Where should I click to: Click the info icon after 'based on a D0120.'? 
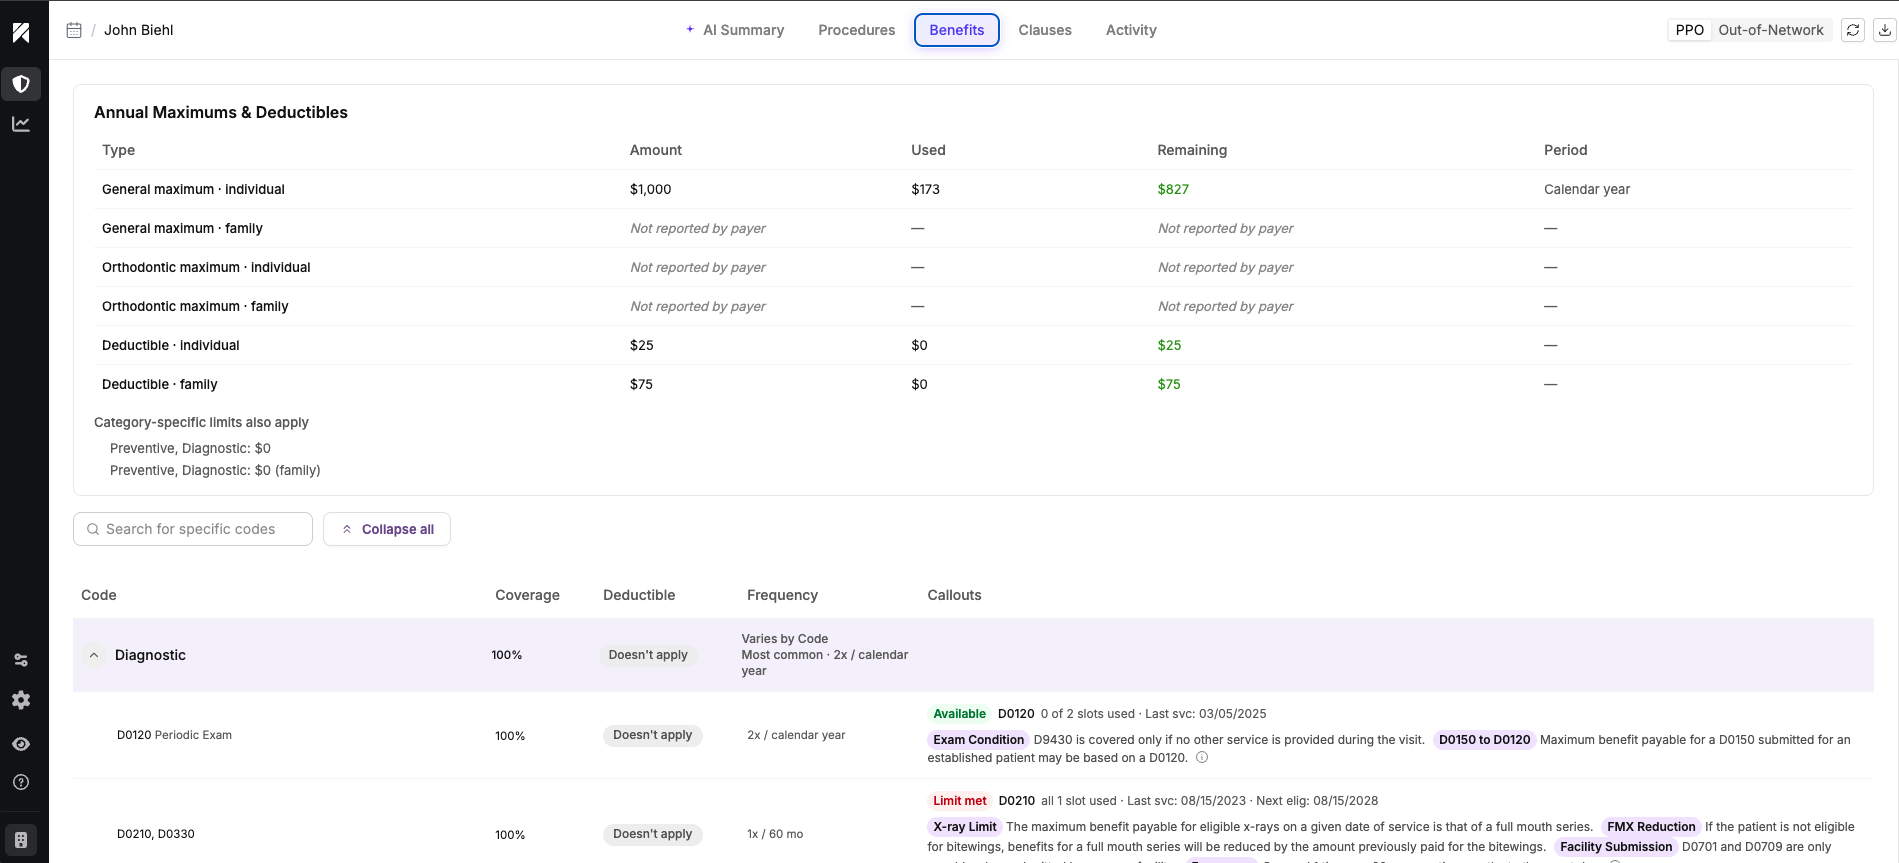(x=1202, y=758)
